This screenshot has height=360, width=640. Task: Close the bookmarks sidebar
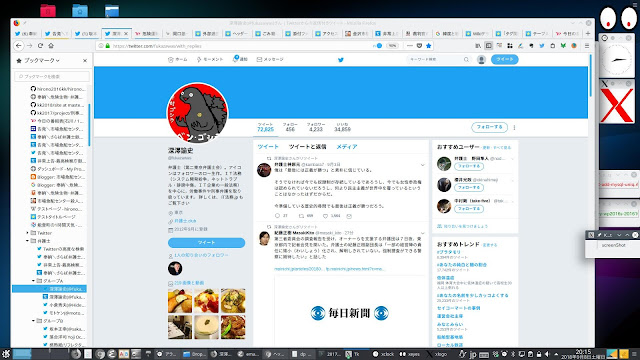85,60
